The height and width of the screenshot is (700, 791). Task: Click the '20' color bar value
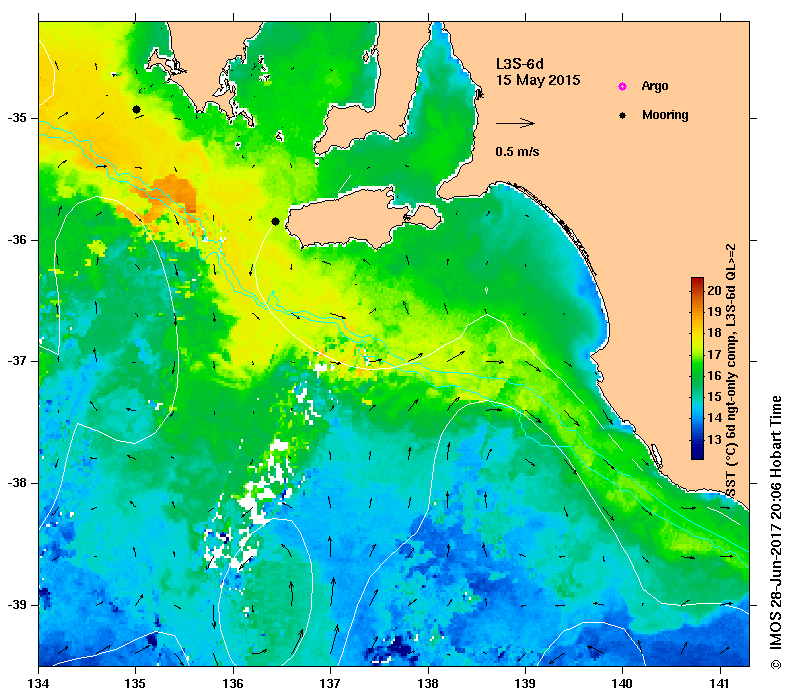714,290
